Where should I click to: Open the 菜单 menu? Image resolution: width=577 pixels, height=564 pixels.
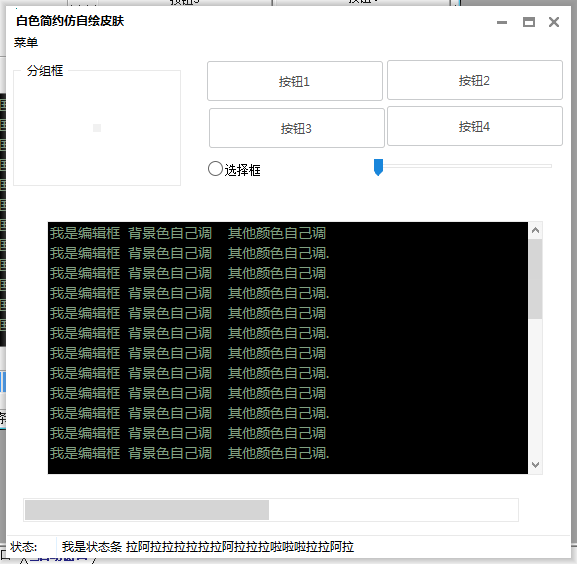pyautogui.click(x=26, y=43)
